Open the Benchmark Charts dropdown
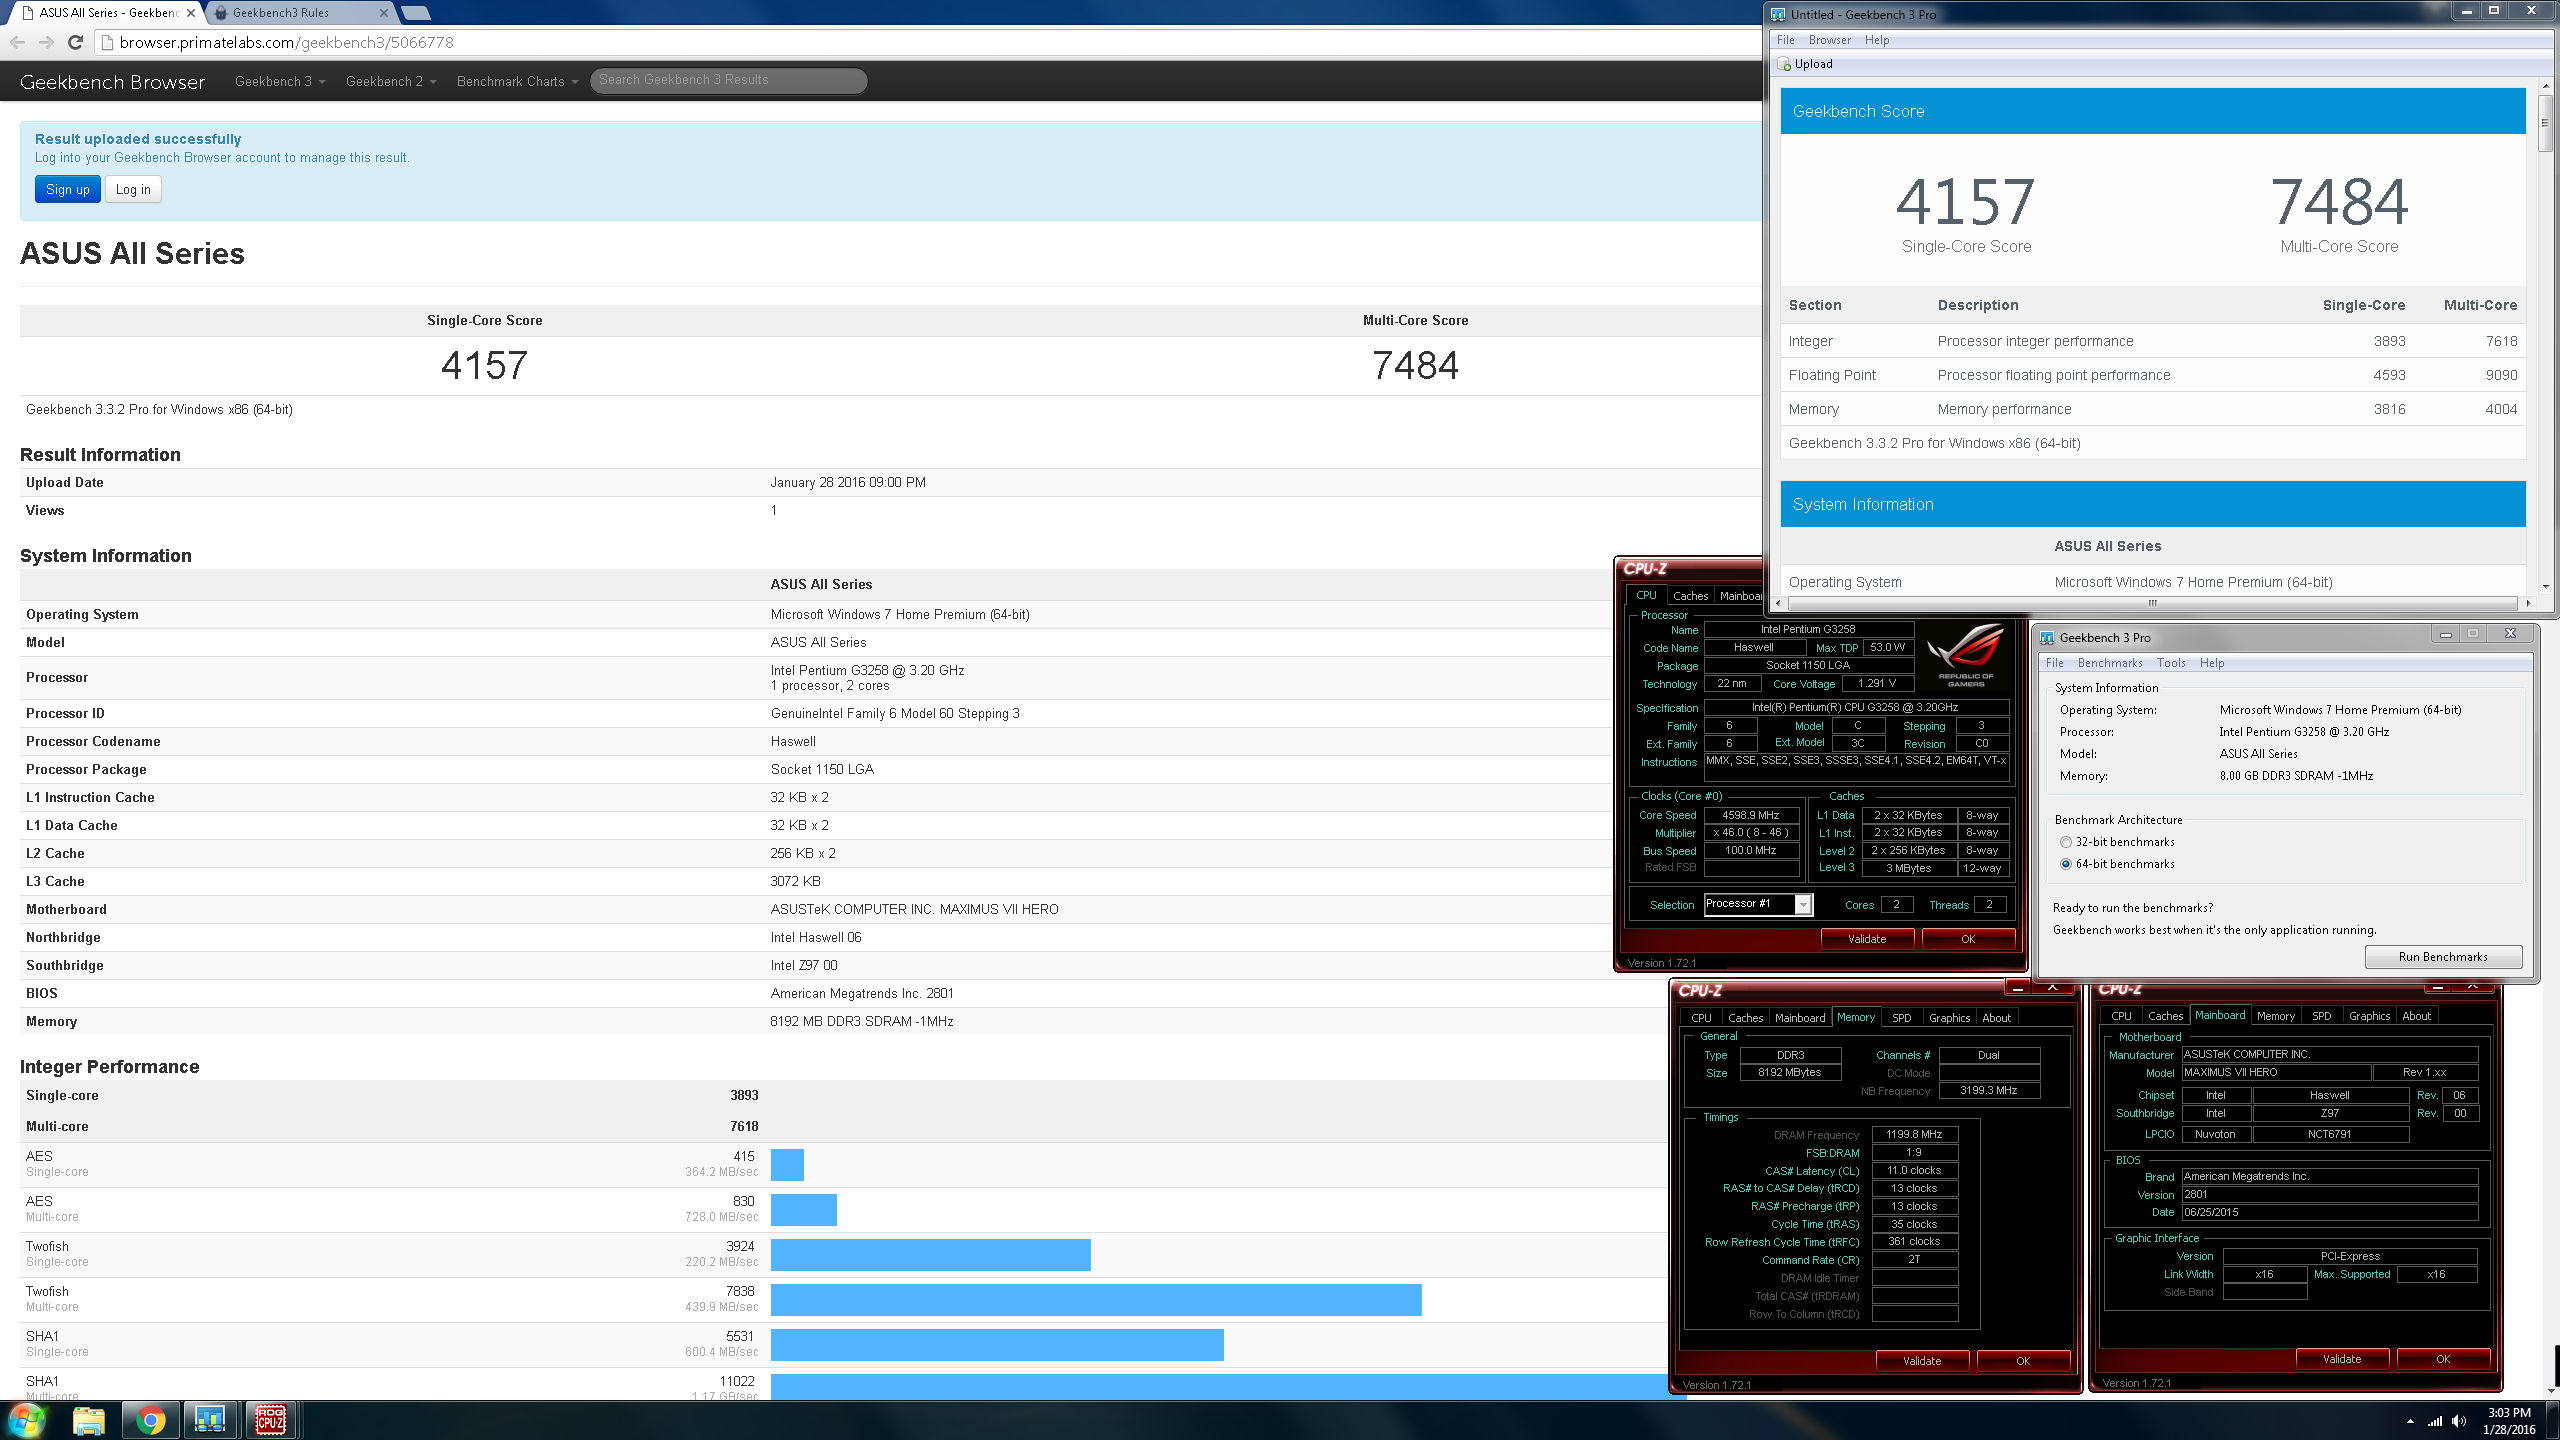 (517, 81)
